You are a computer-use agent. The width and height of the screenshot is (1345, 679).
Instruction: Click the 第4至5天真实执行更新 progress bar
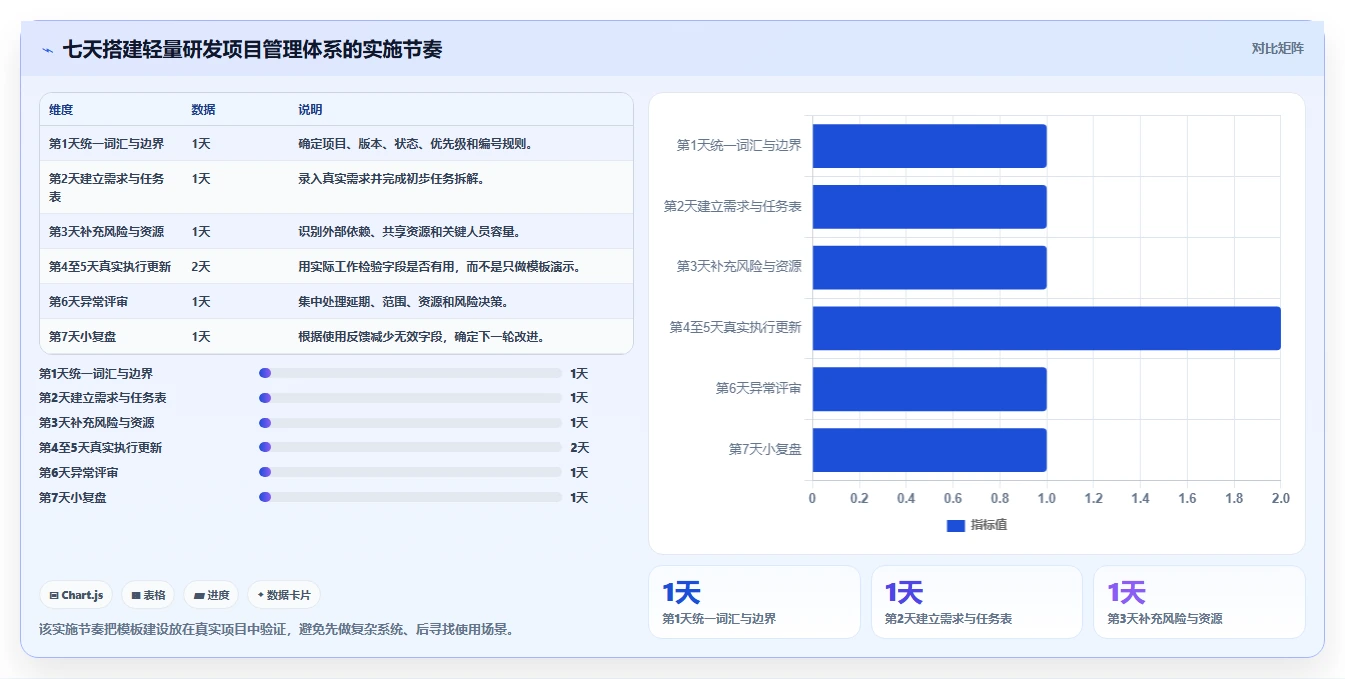(x=410, y=447)
